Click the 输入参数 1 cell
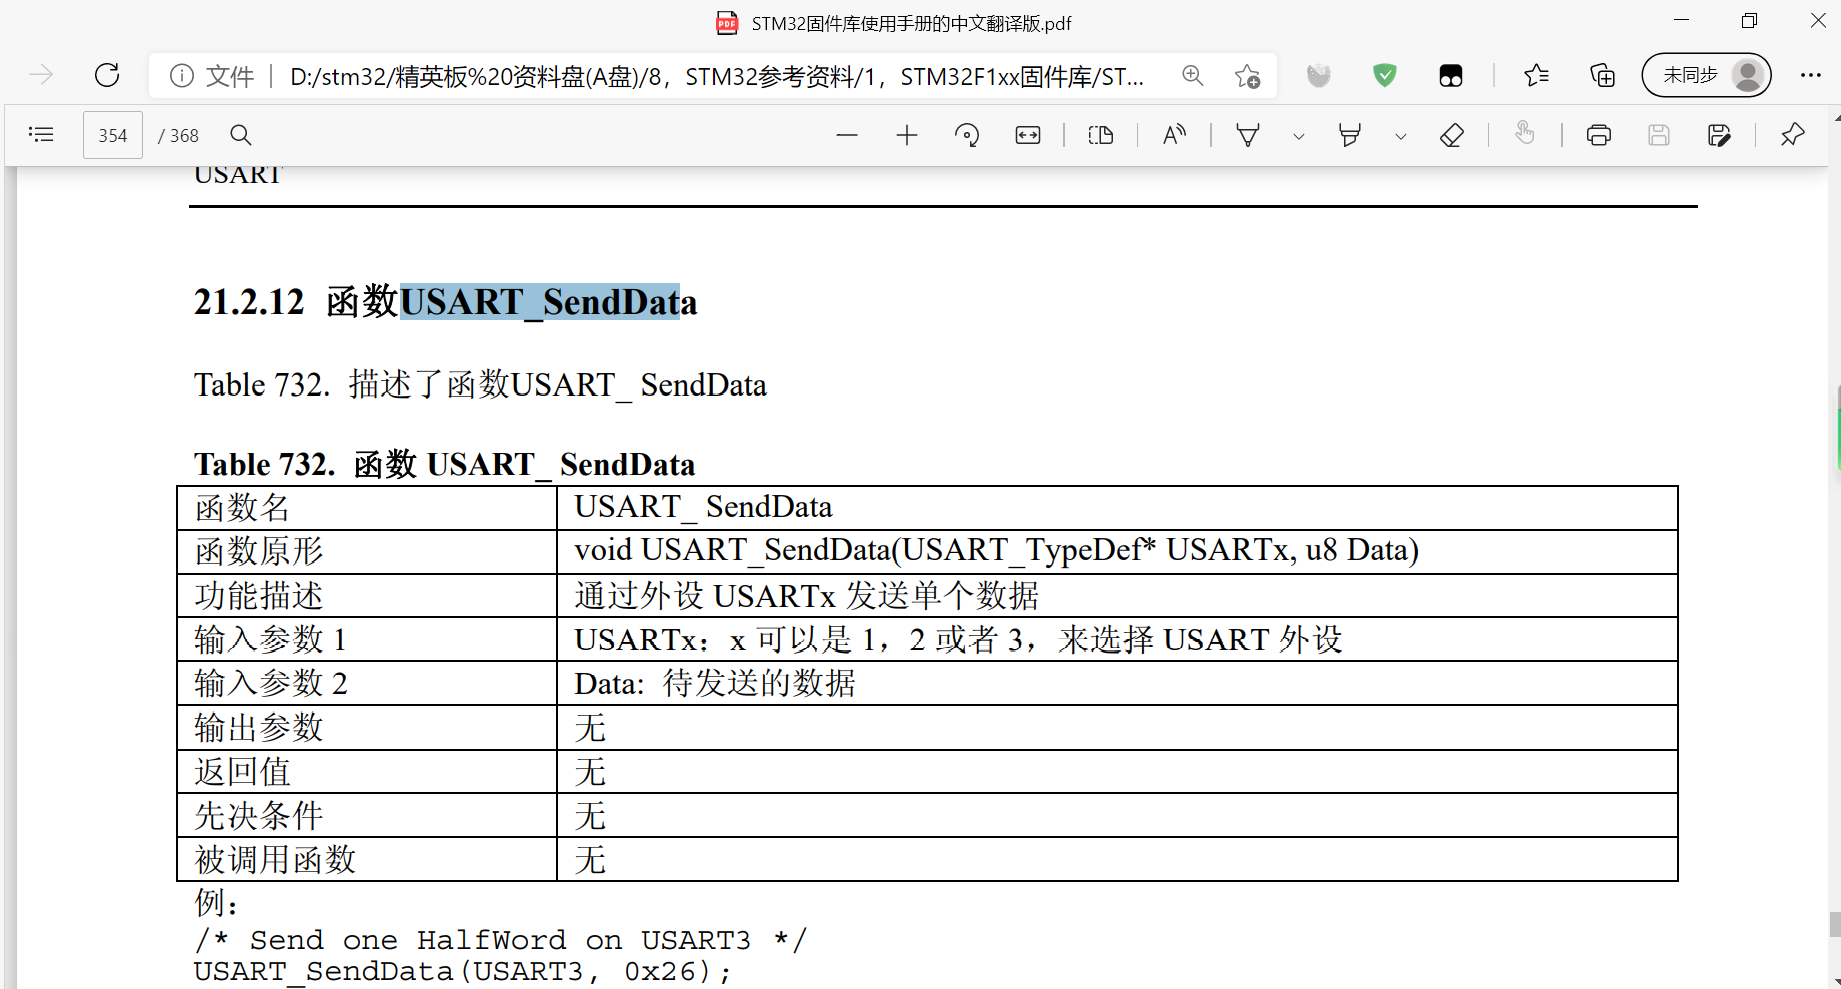Viewport: 1841px width, 989px height. [367, 639]
